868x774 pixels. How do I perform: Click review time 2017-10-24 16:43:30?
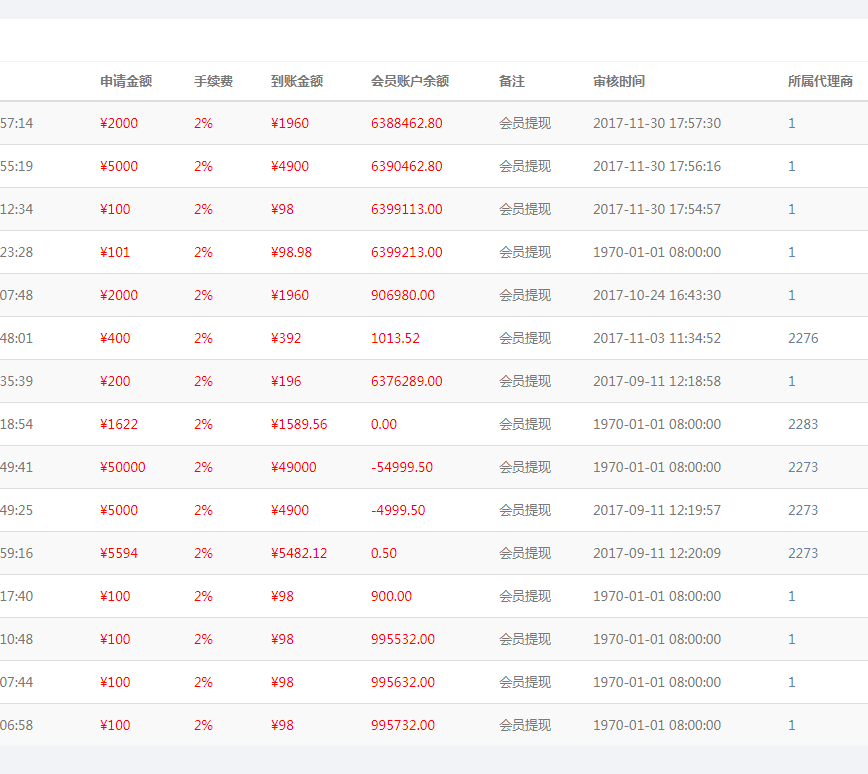[x=657, y=295]
